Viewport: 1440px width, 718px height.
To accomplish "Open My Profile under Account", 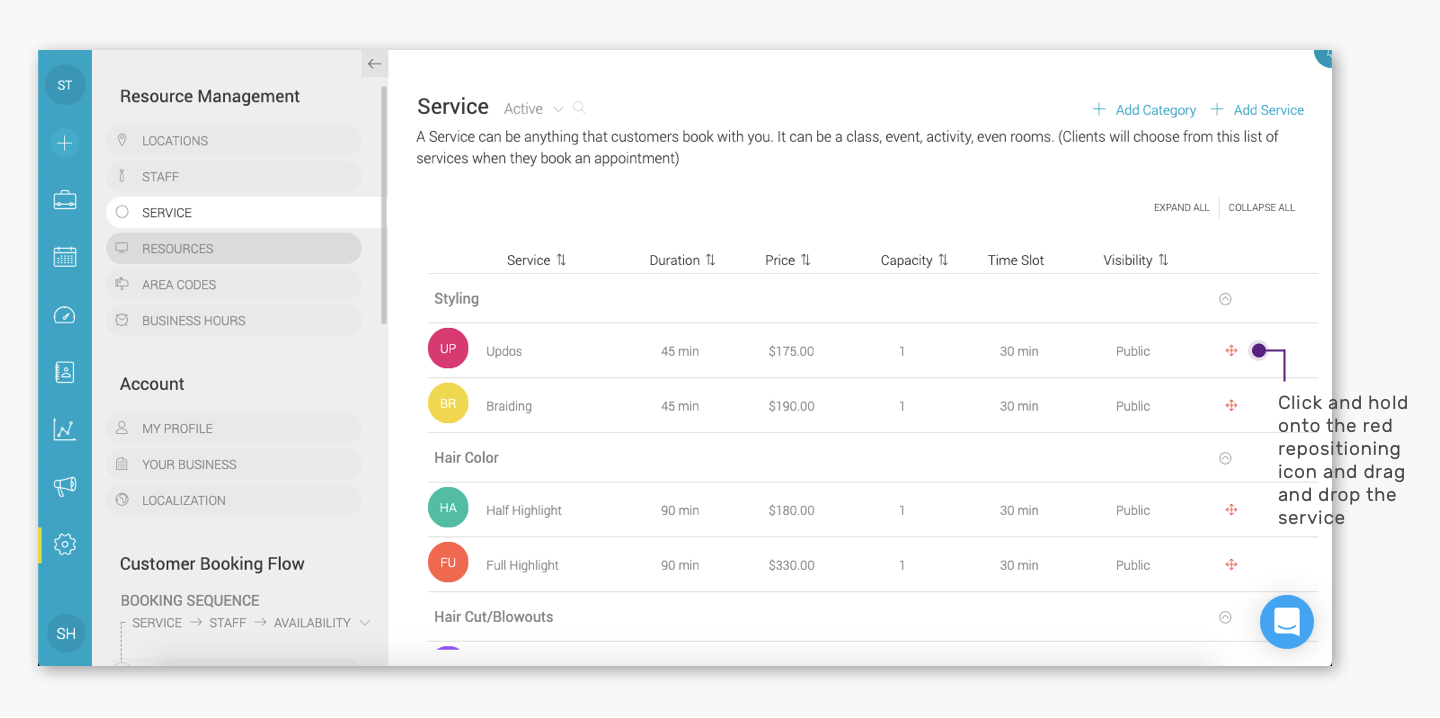I will pyautogui.click(x=234, y=429).
